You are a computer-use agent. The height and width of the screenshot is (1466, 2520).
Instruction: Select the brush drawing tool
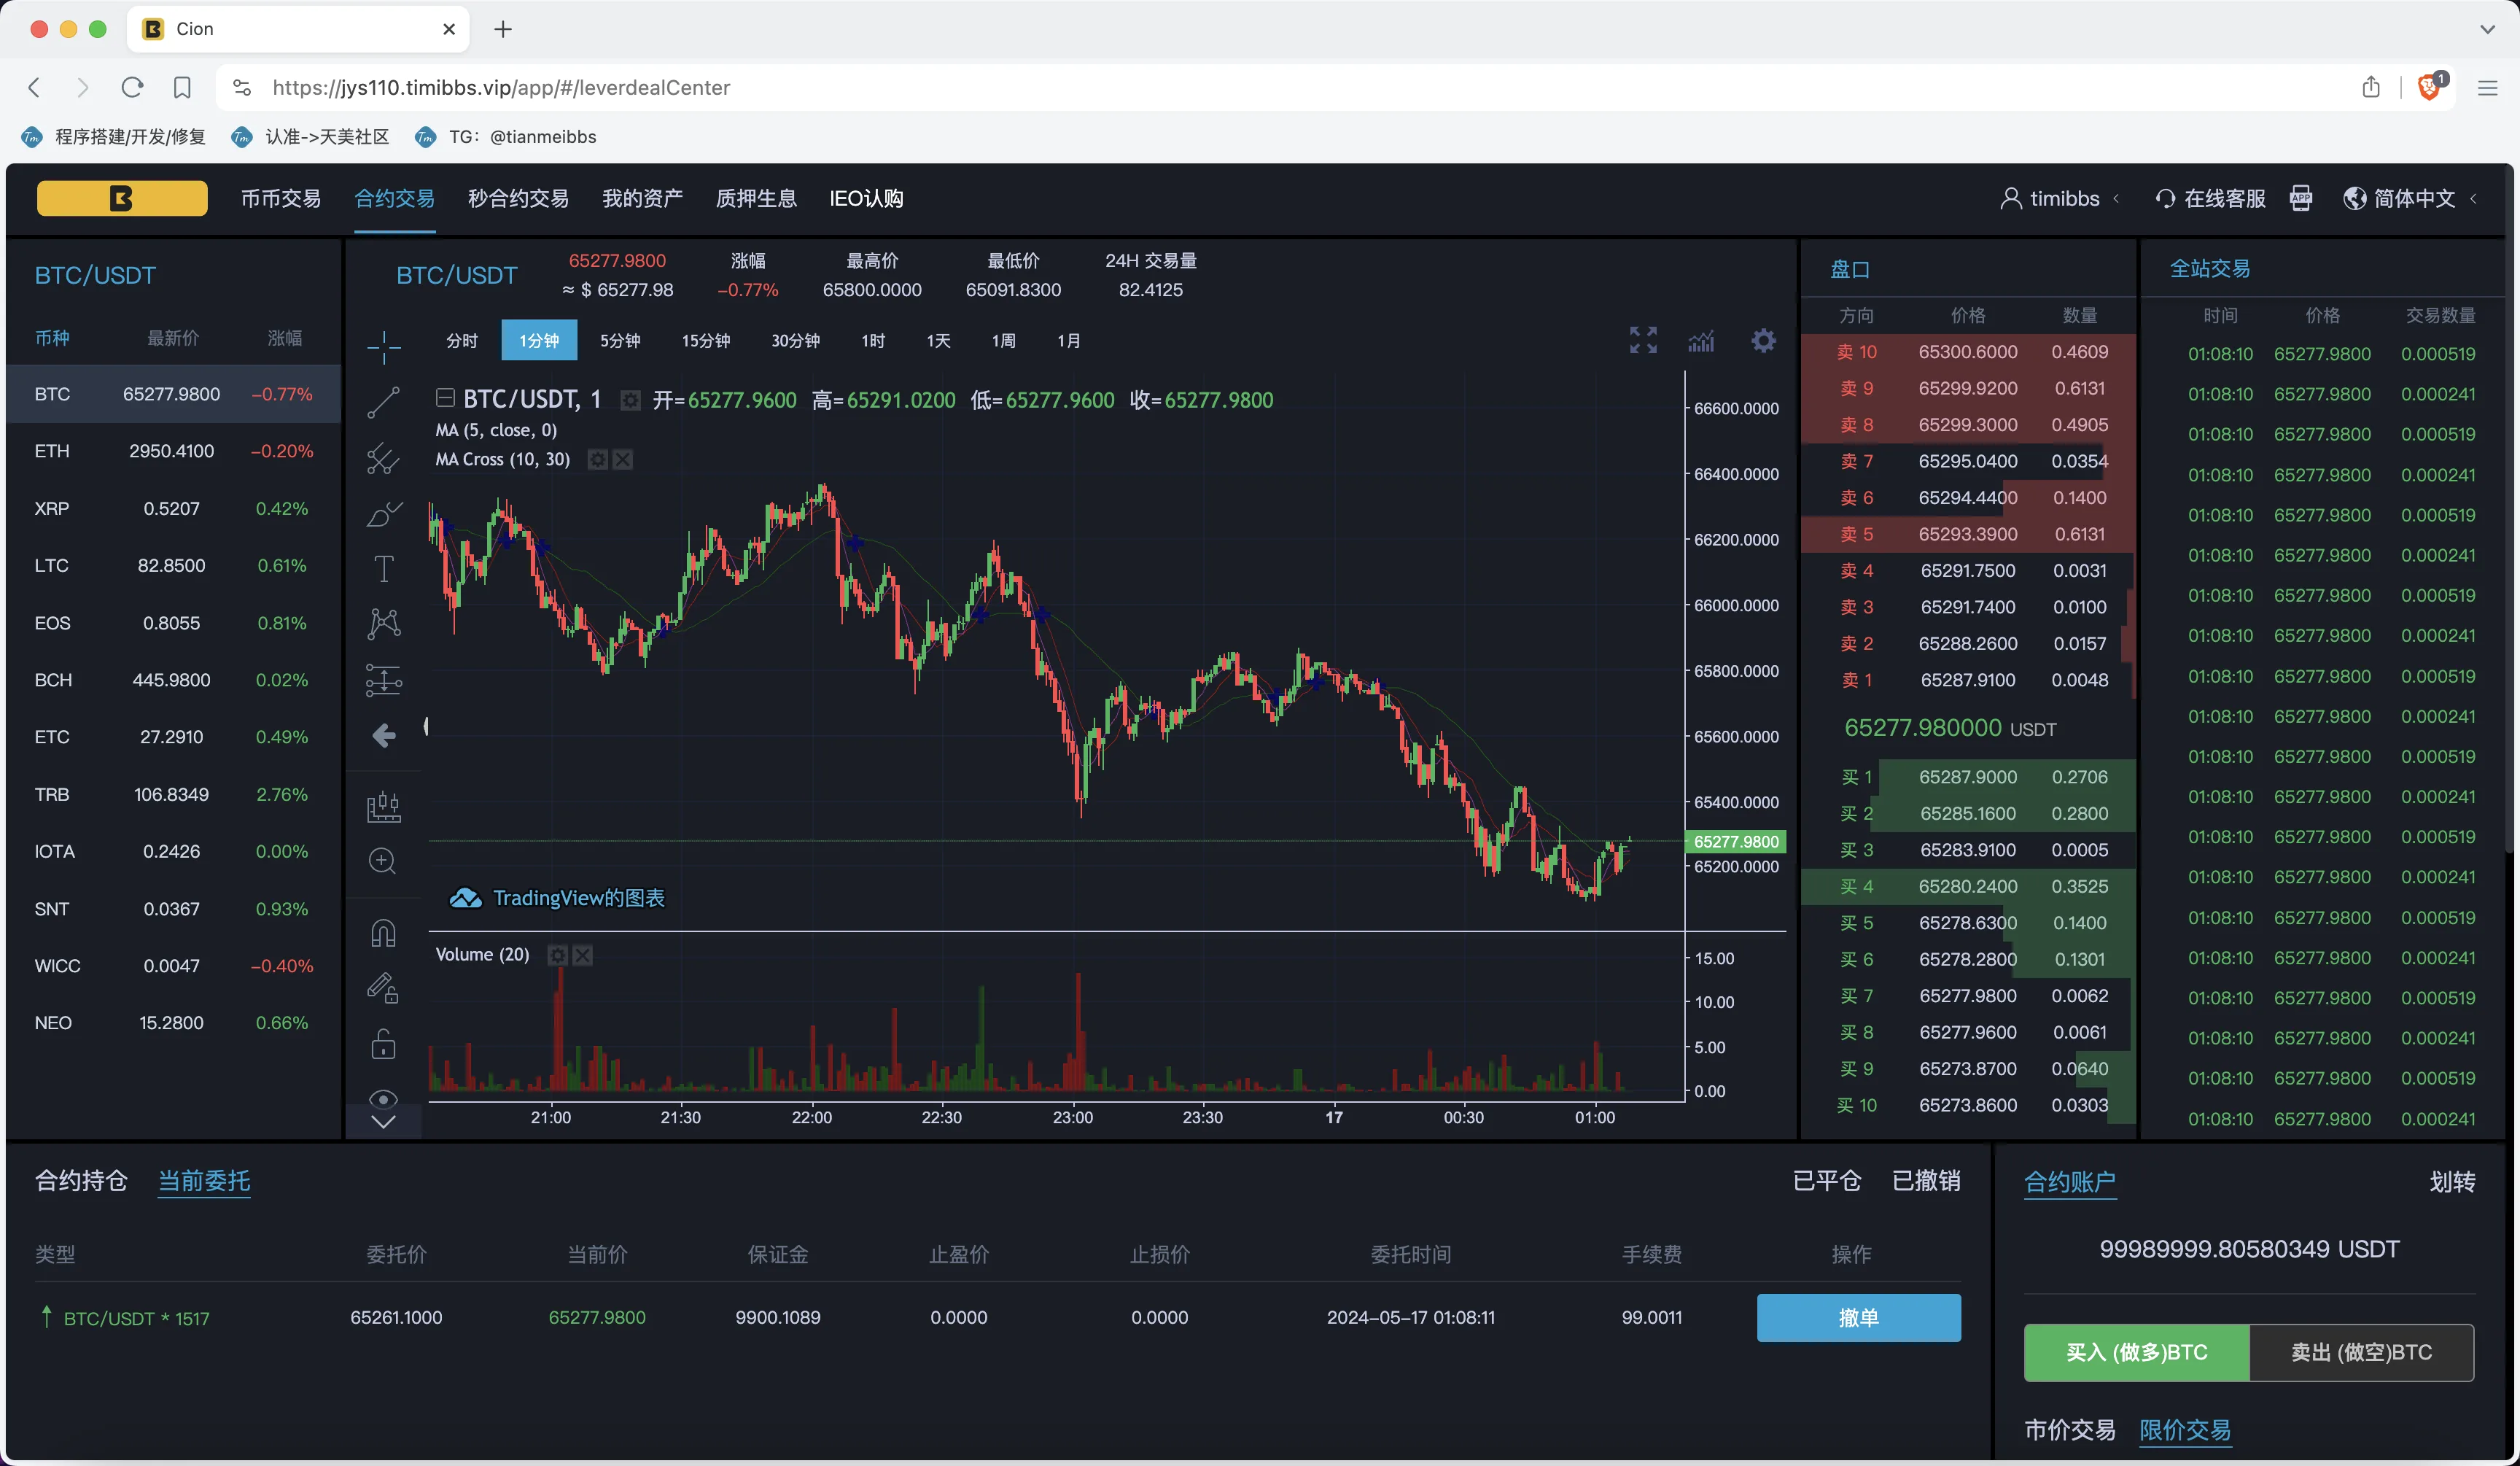coord(383,514)
